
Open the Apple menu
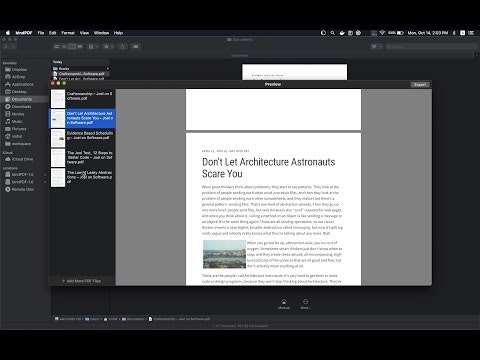pyautogui.click(x=8, y=33)
